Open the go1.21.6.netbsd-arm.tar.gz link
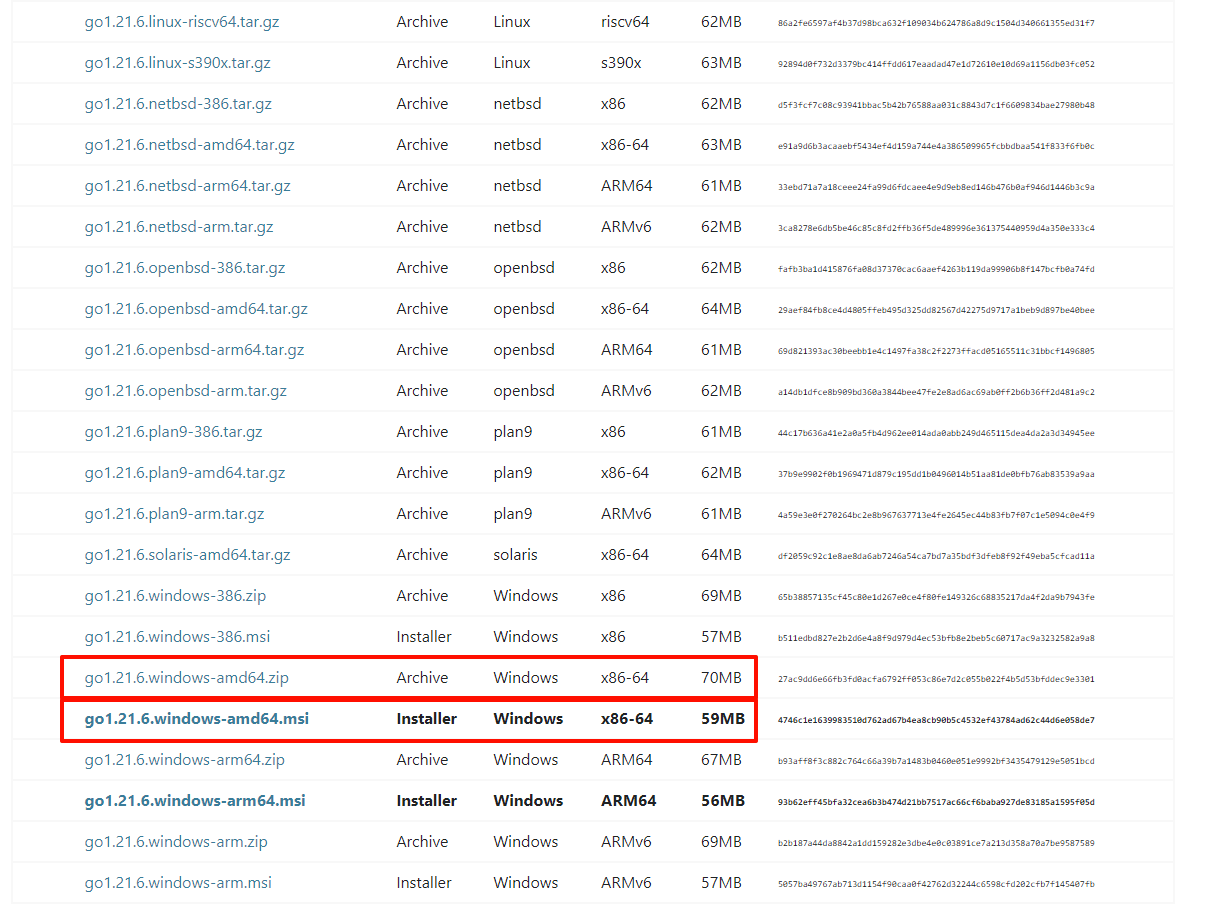The height and width of the screenshot is (911, 1231). point(179,227)
